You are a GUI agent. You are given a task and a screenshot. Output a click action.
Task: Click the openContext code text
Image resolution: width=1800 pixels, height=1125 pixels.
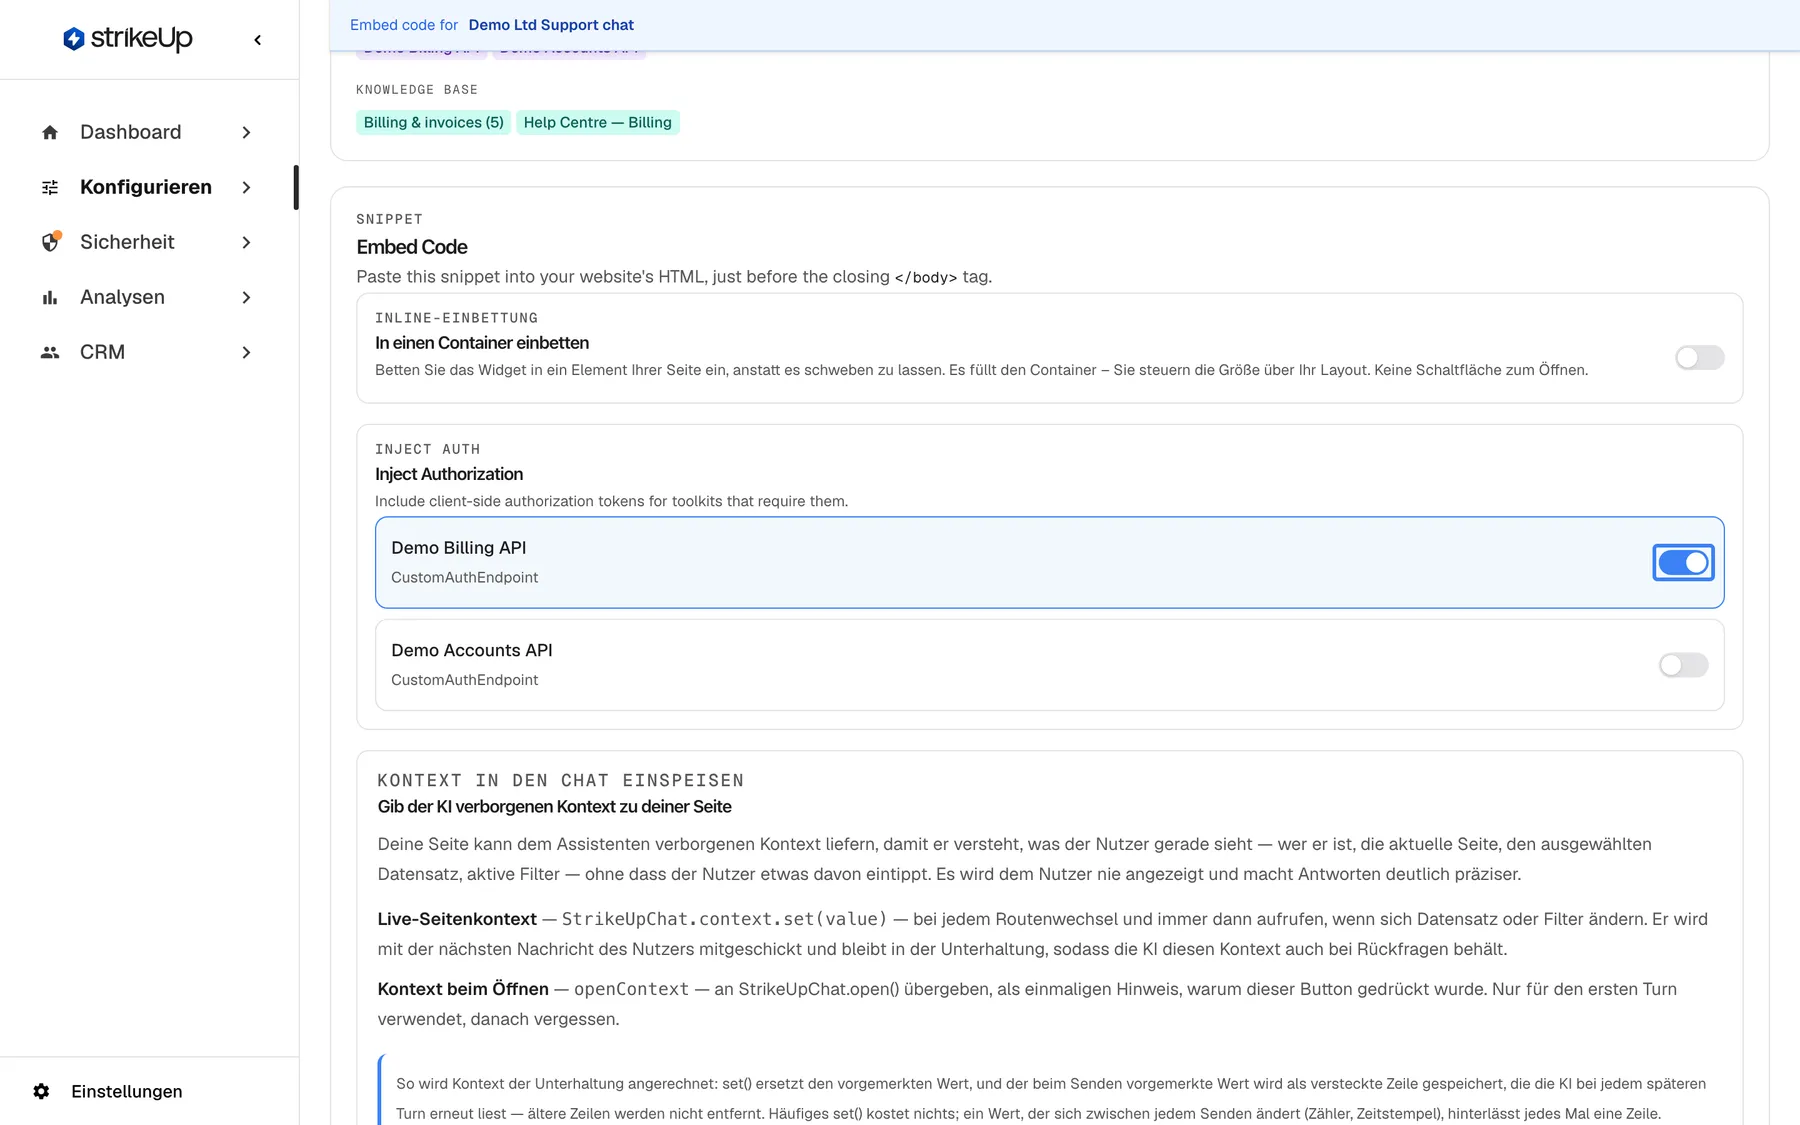[x=631, y=989]
